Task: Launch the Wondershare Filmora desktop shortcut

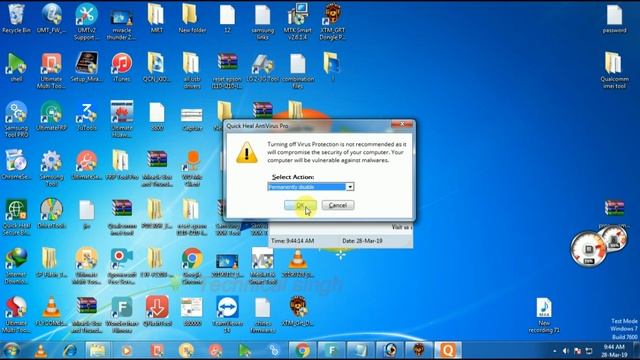Action: [122, 314]
